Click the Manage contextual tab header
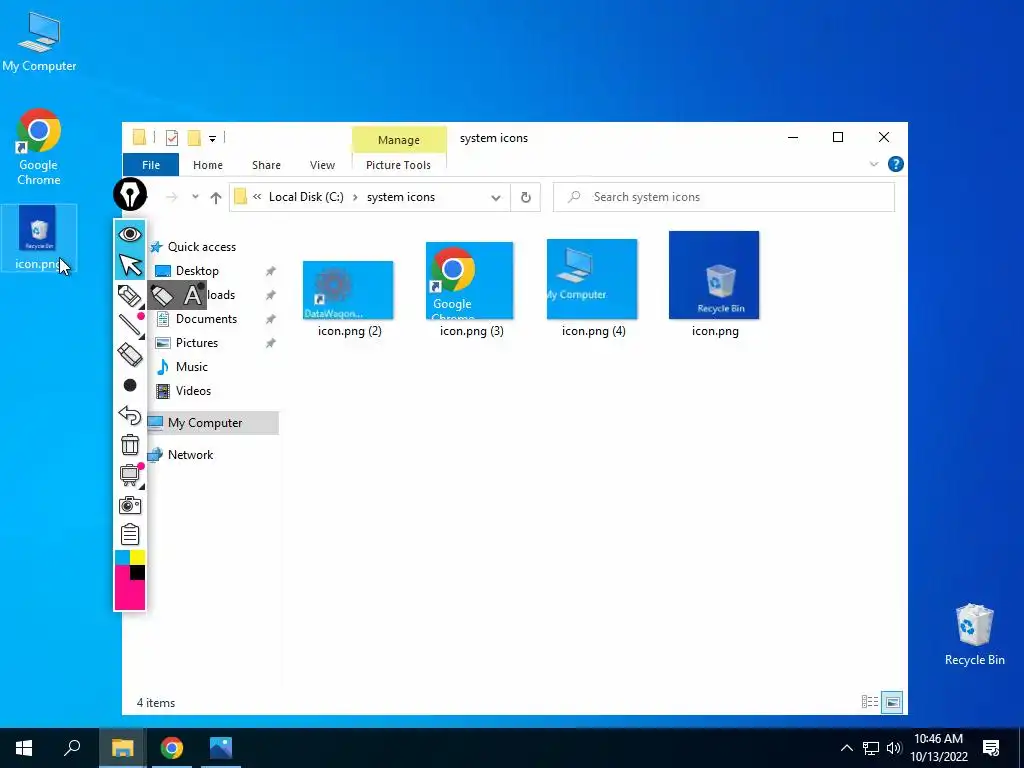 tap(399, 140)
